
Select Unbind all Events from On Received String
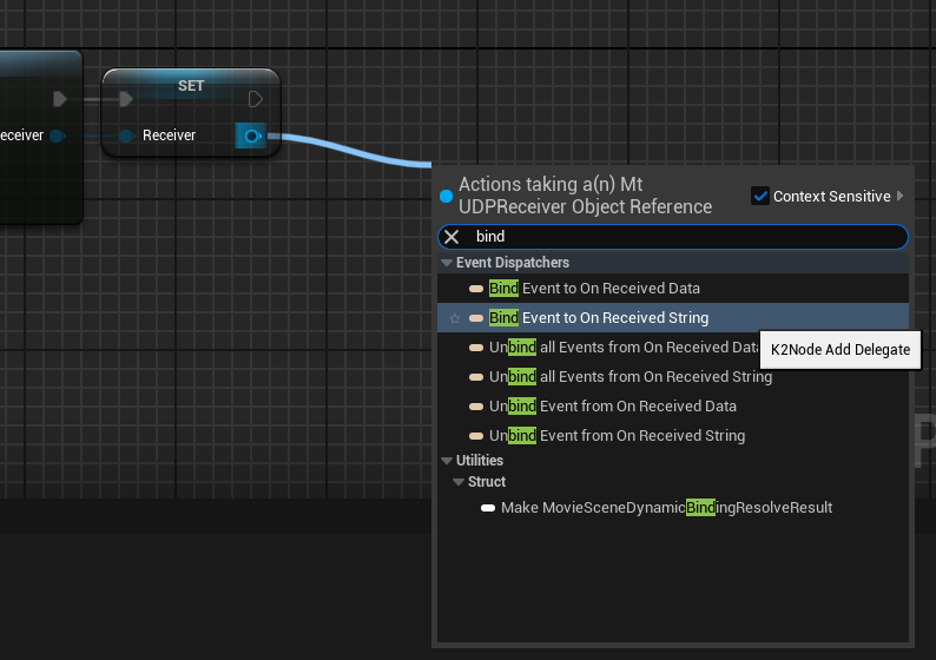pos(630,377)
